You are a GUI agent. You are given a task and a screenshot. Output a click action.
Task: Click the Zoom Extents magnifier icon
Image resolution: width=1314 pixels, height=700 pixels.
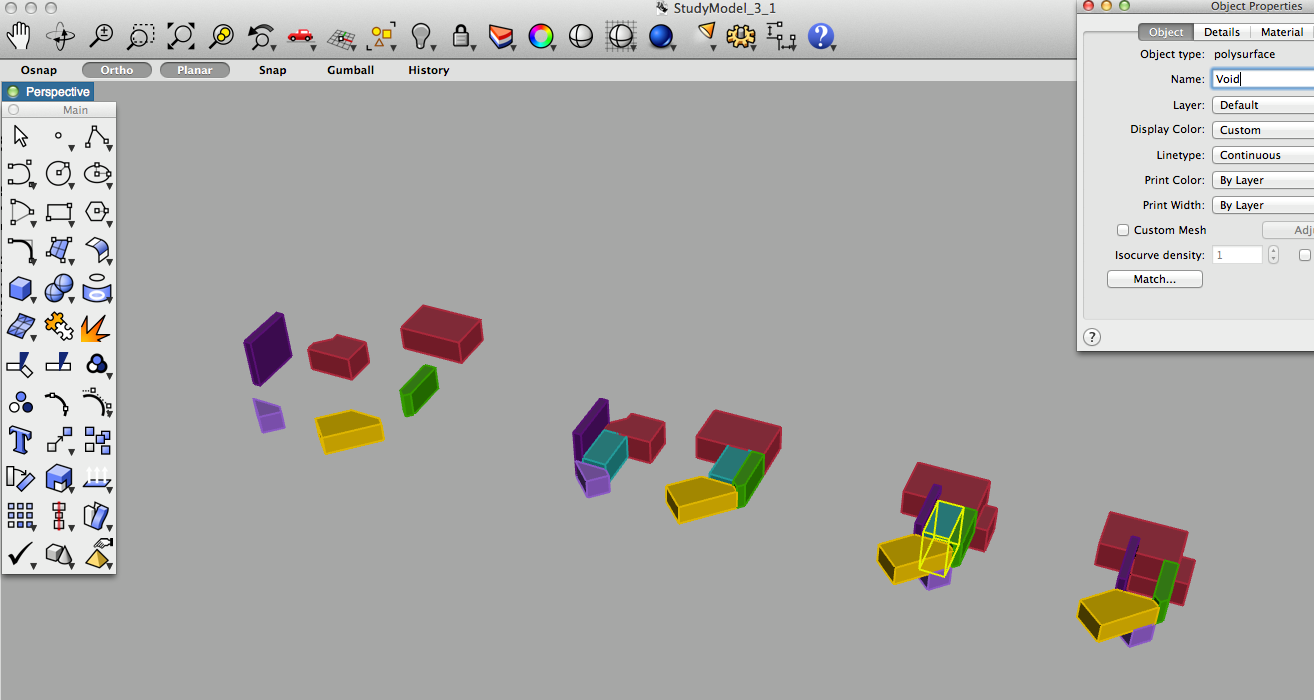(181, 37)
